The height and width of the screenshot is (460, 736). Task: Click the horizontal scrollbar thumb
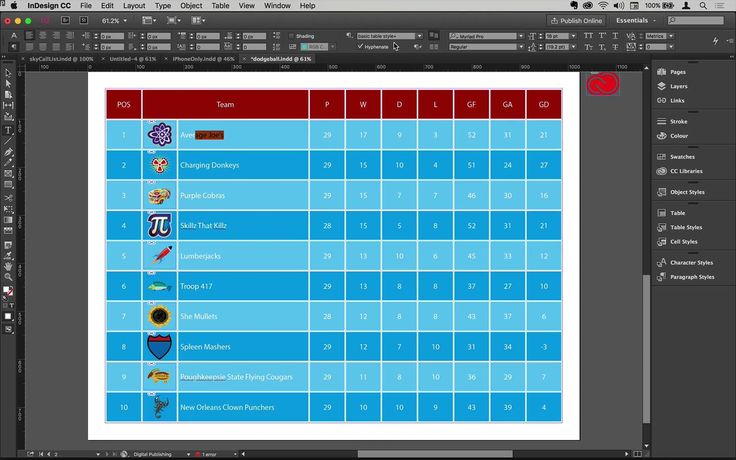pos(435,454)
